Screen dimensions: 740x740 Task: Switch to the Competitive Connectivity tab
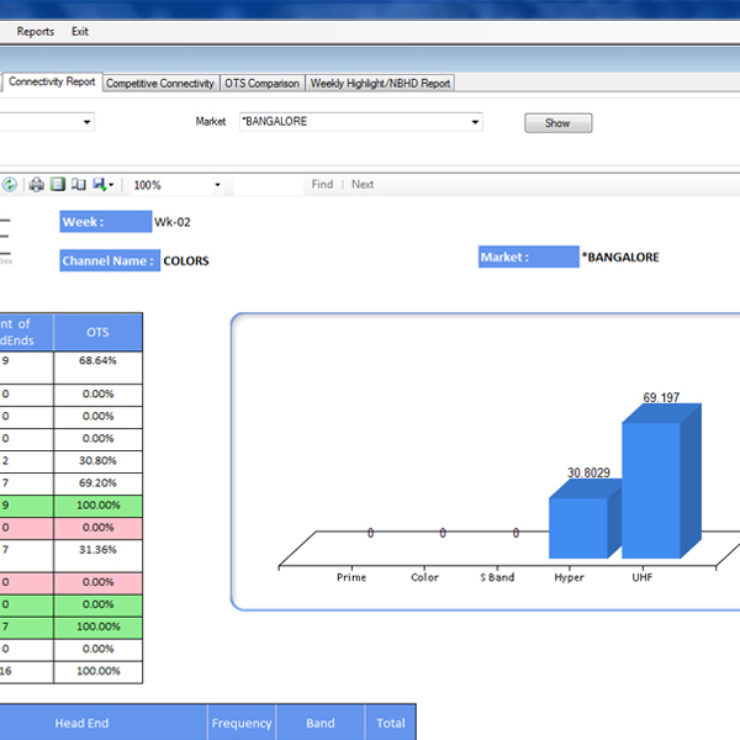160,84
